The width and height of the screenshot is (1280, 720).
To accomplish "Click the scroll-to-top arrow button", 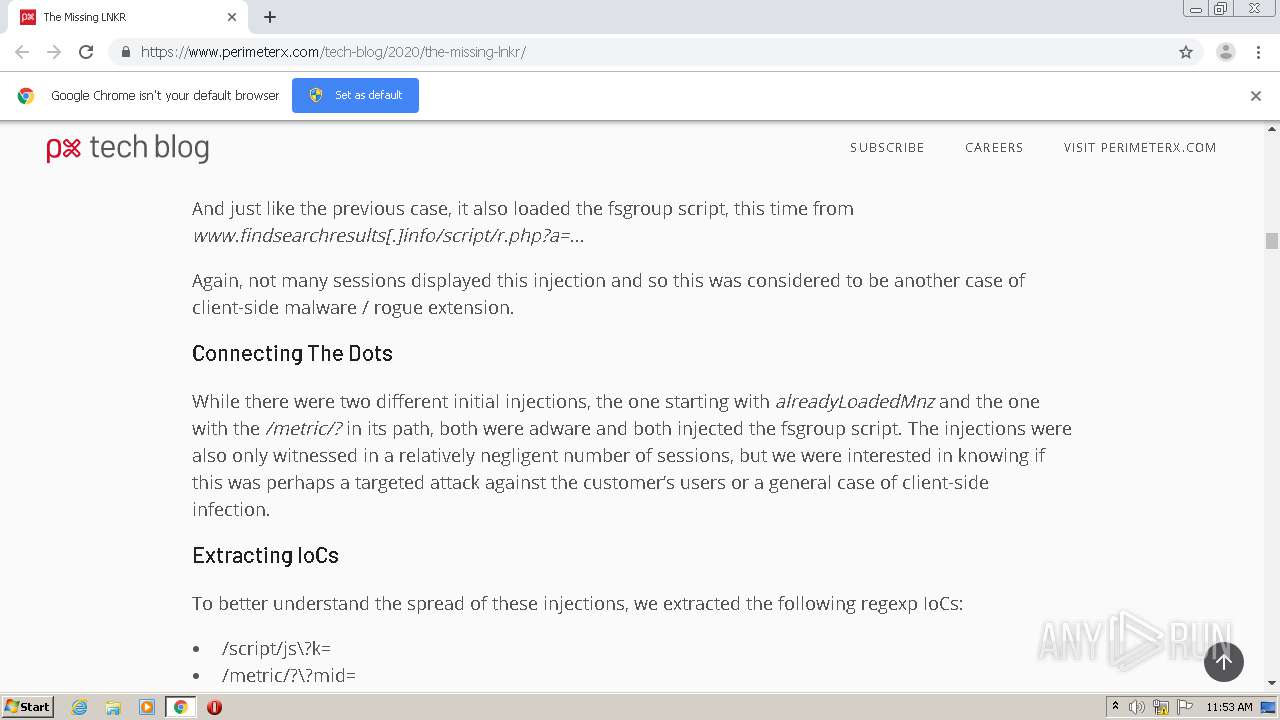I will pyautogui.click(x=1224, y=662).
